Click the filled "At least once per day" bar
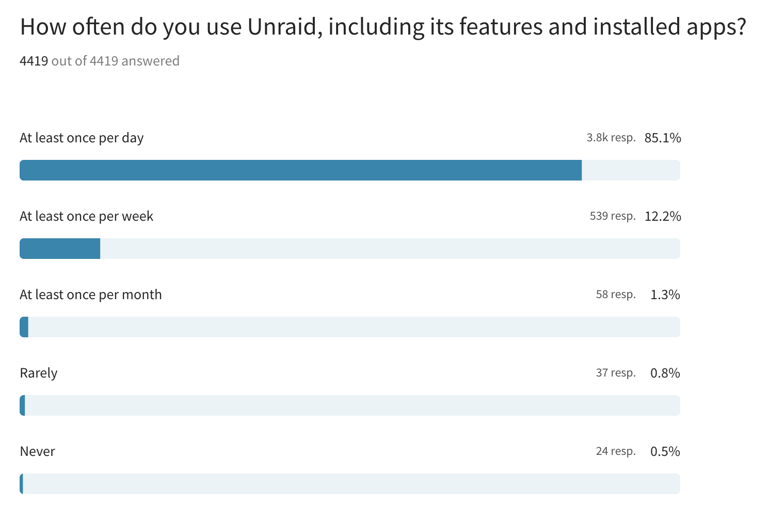Screen dimensions: 768x523 pyautogui.click(x=300, y=170)
